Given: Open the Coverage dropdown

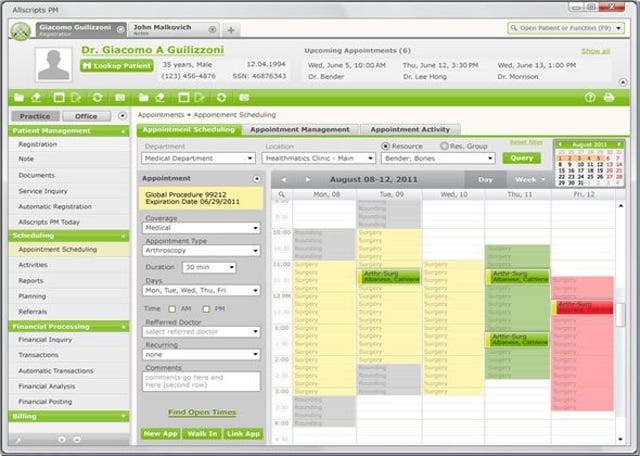Looking at the screenshot, I should tap(201, 228).
